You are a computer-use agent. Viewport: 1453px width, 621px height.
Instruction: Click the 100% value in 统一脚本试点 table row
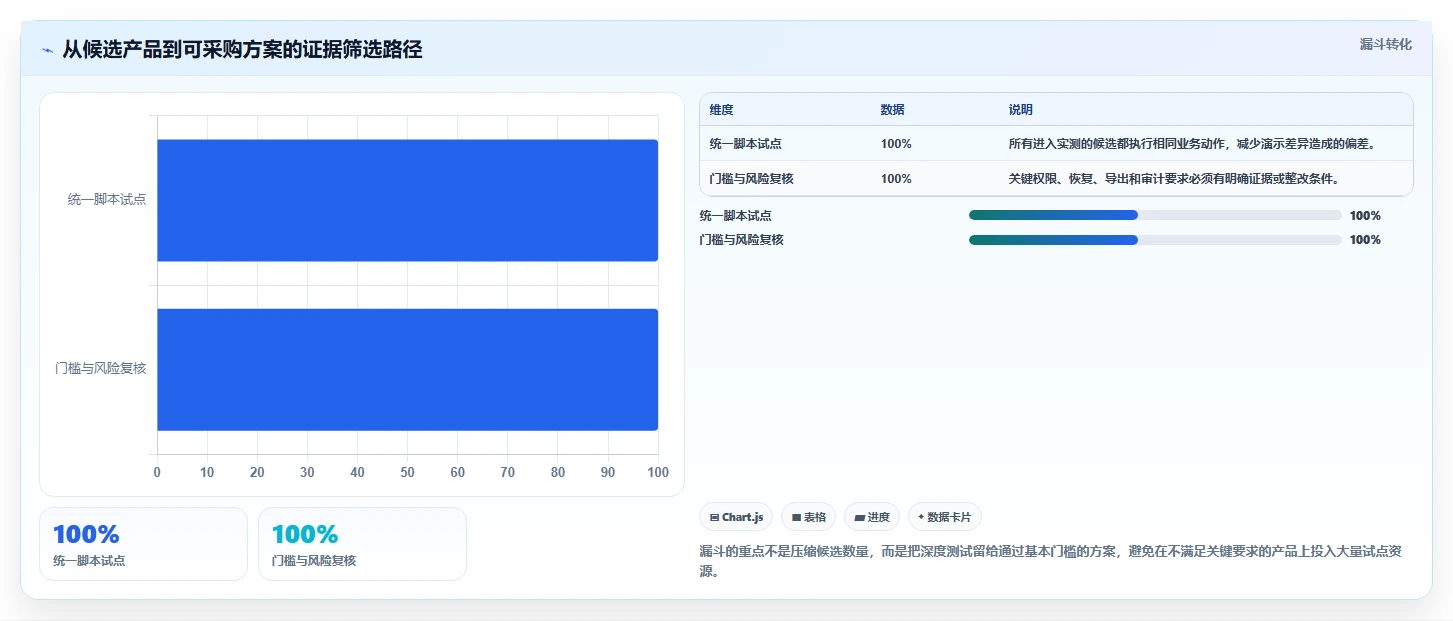896,144
